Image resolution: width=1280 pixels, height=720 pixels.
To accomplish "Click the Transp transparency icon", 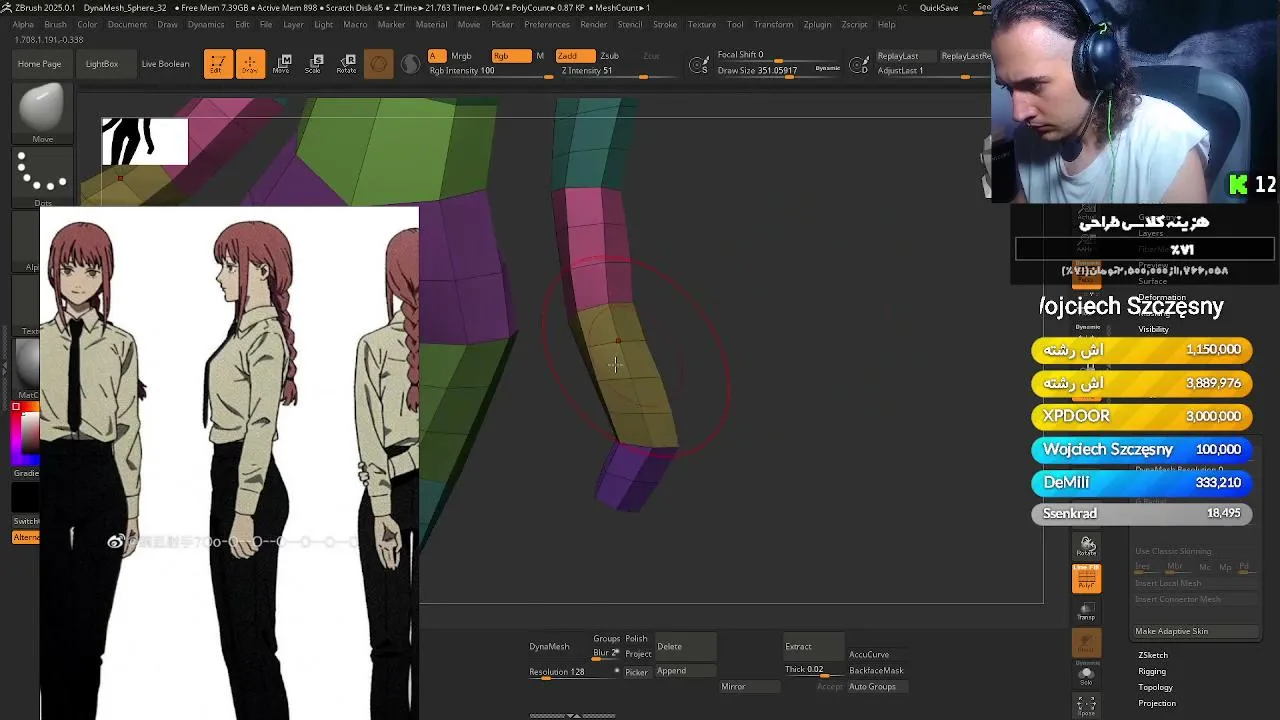I will click(1087, 611).
